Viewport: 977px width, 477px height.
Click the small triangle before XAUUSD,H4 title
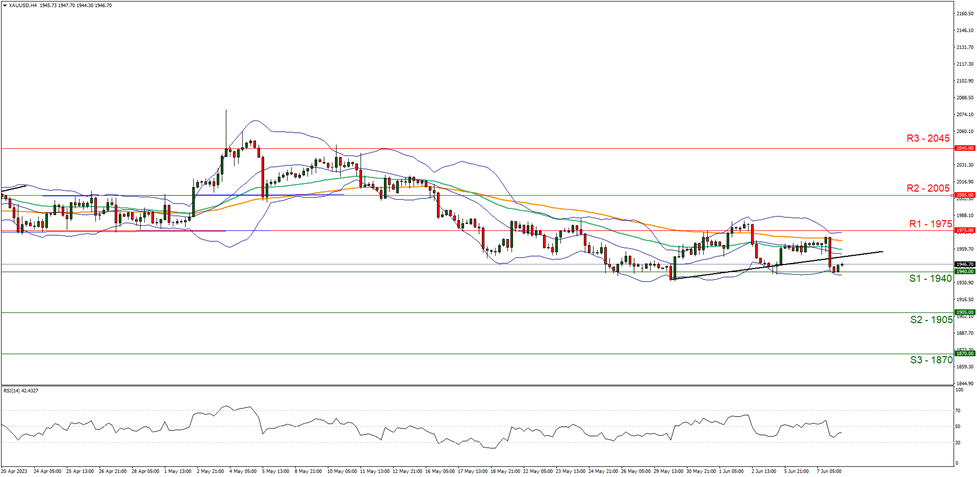(4, 5)
